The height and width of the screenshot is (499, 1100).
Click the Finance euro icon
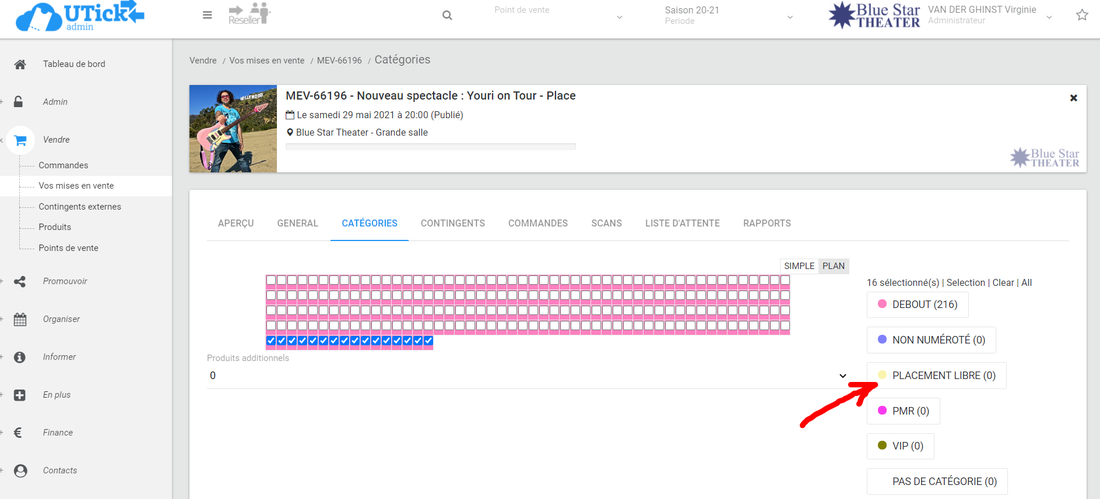coord(20,433)
